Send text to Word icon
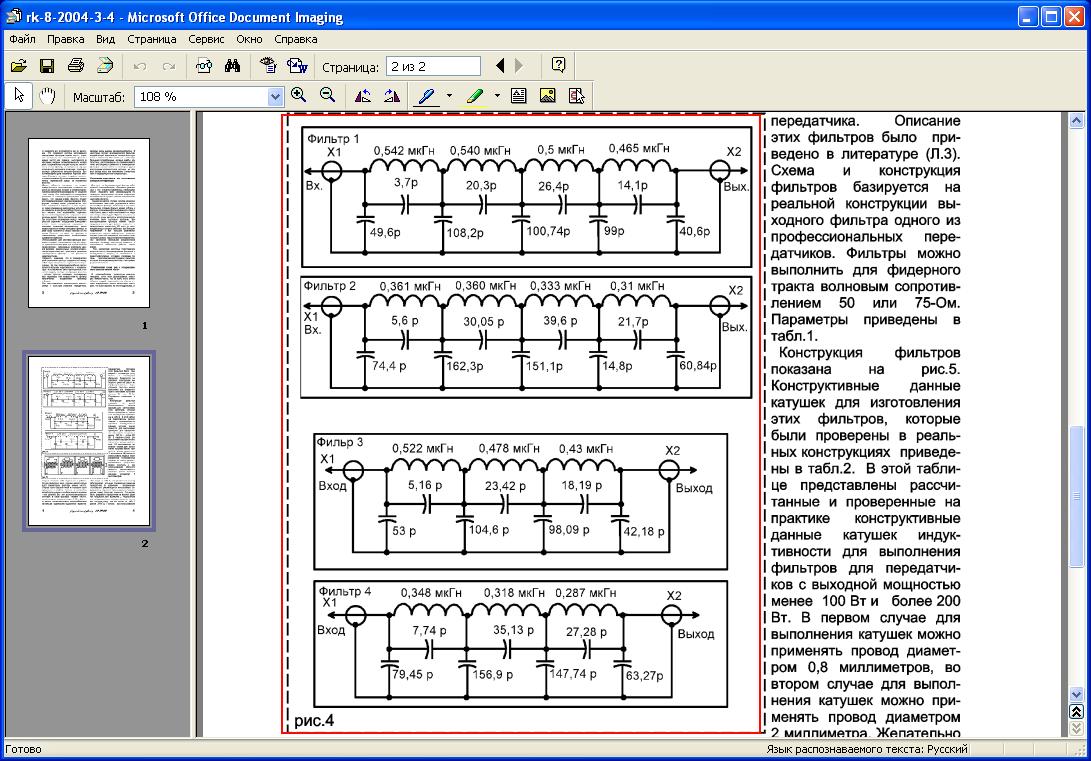The width and height of the screenshot is (1091, 761). point(297,66)
